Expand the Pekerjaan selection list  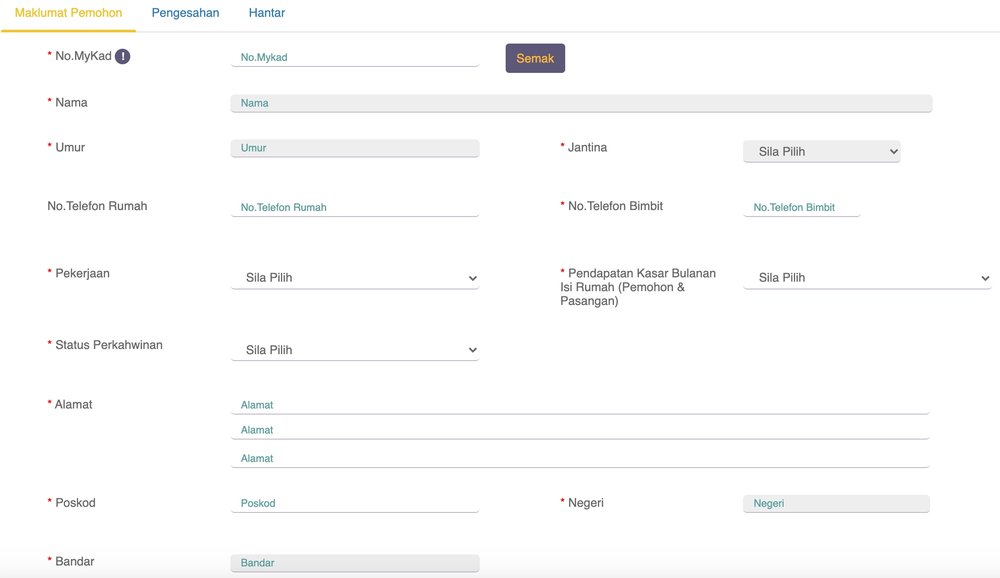[355, 277]
